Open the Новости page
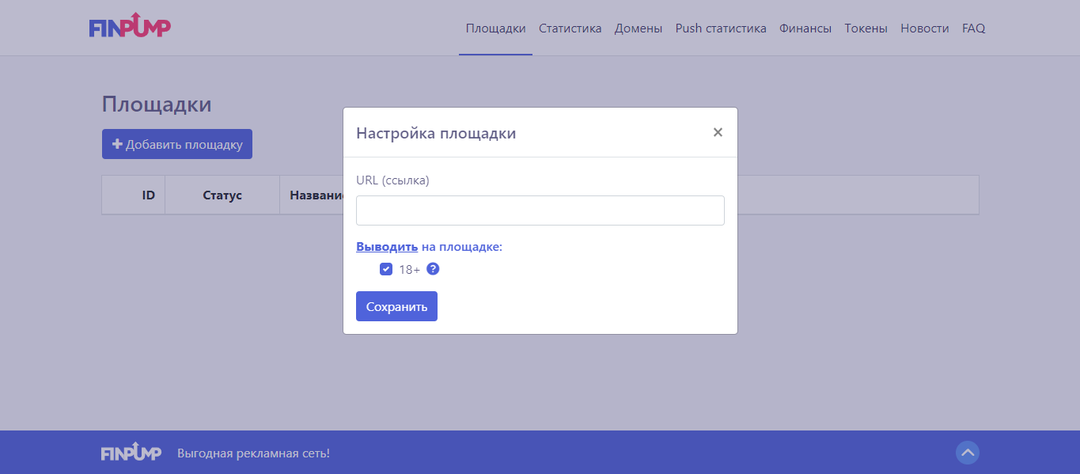The height and width of the screenshot is (474, 1080). coord(924,28)
